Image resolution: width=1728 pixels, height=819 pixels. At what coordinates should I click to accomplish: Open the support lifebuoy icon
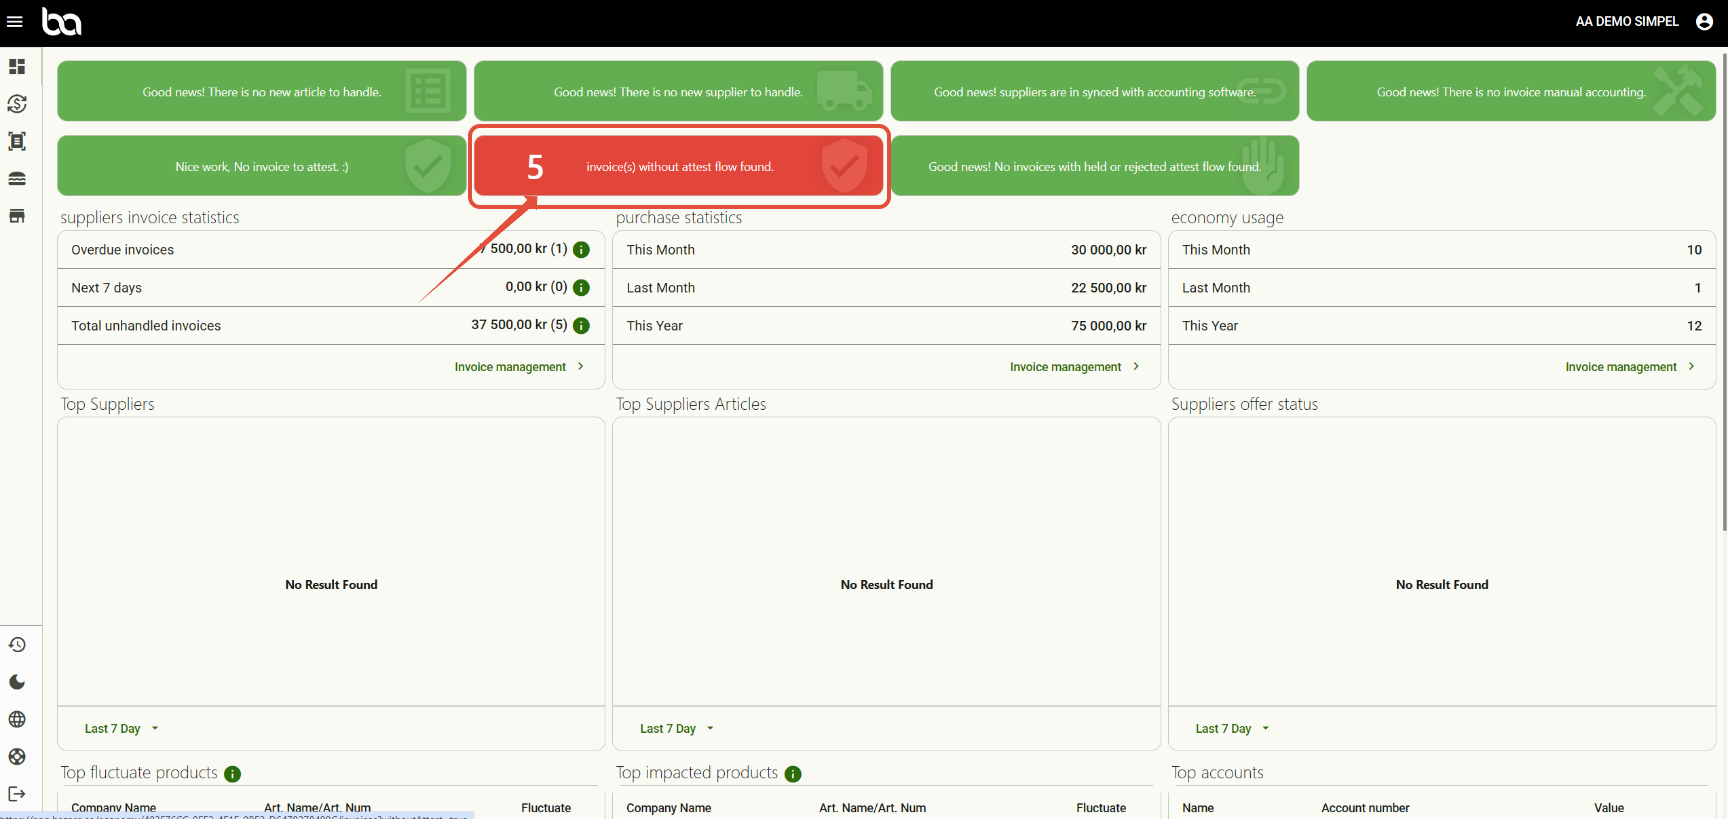pos(17,757)
